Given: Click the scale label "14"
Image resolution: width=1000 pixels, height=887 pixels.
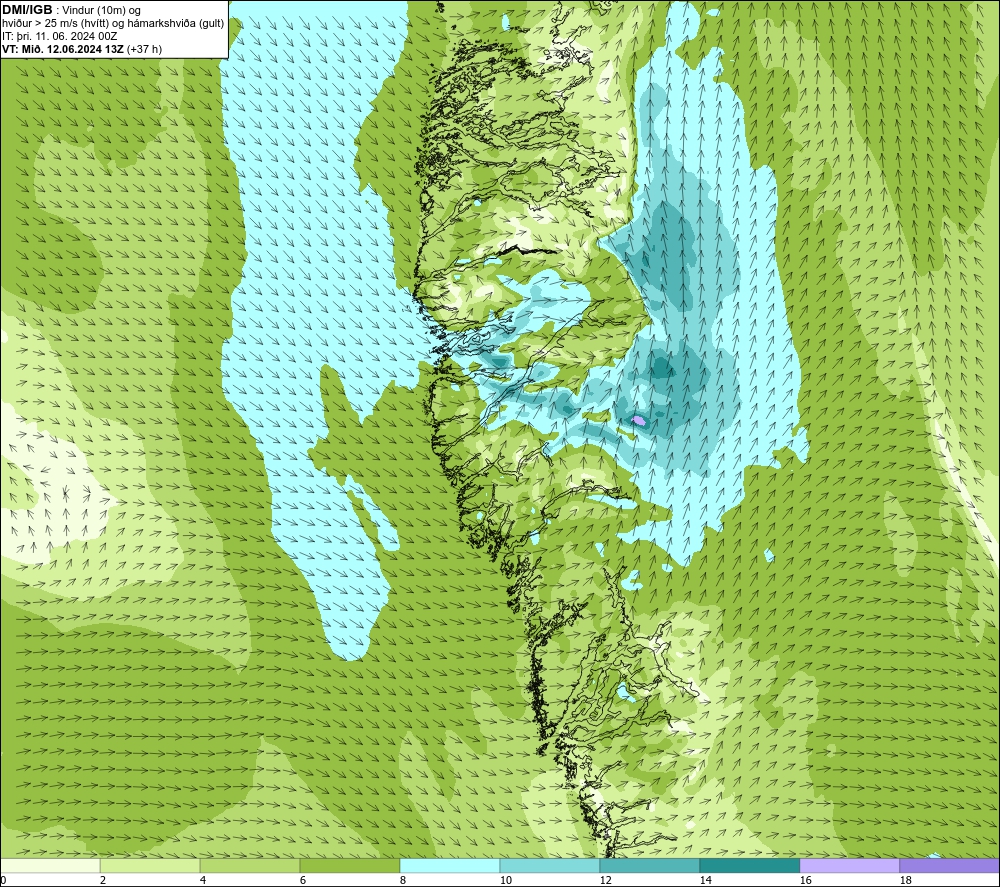Looking at the screenshot, I should coord(705,881).
